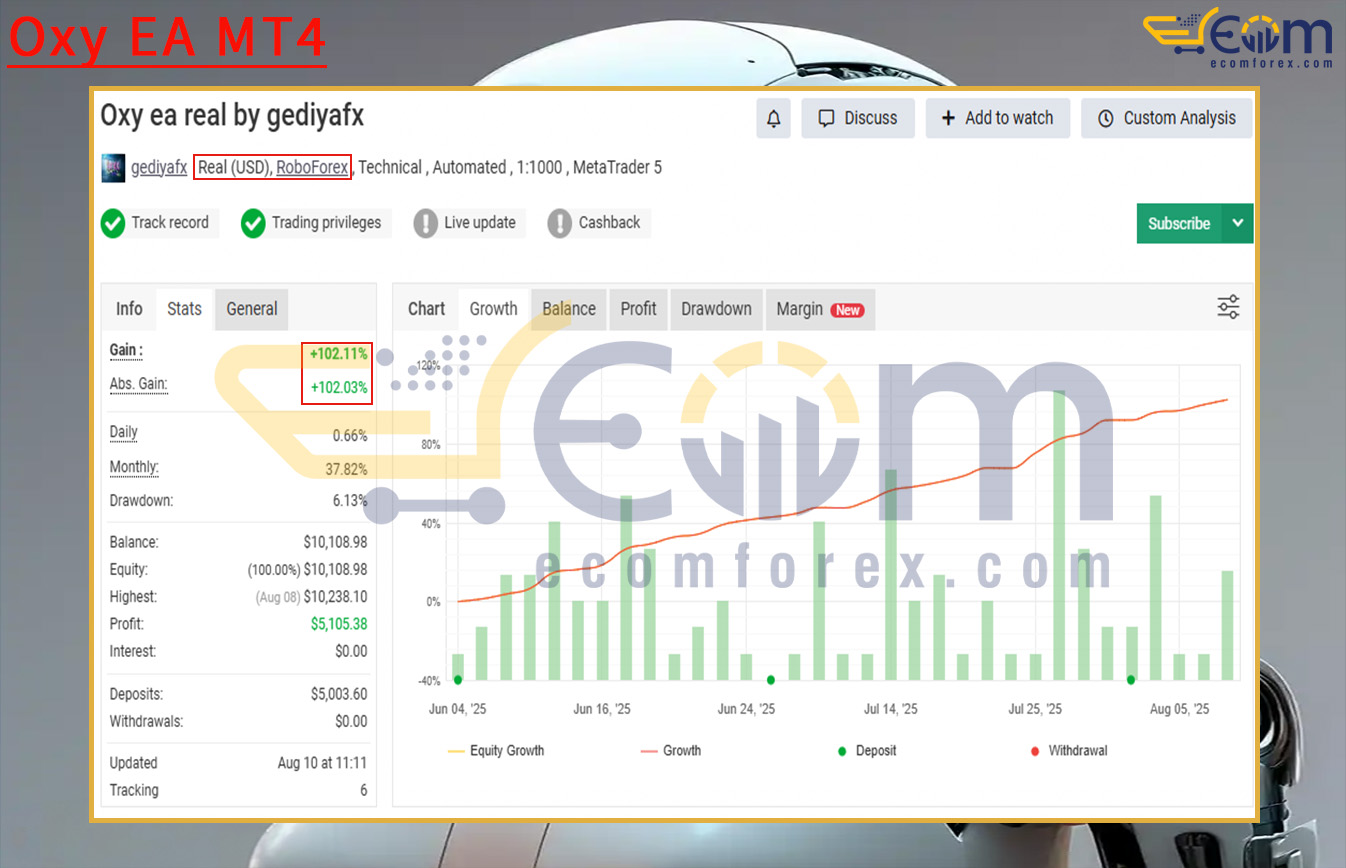
Task: Click the Abs. Gain label
Action: coord(138,384)
